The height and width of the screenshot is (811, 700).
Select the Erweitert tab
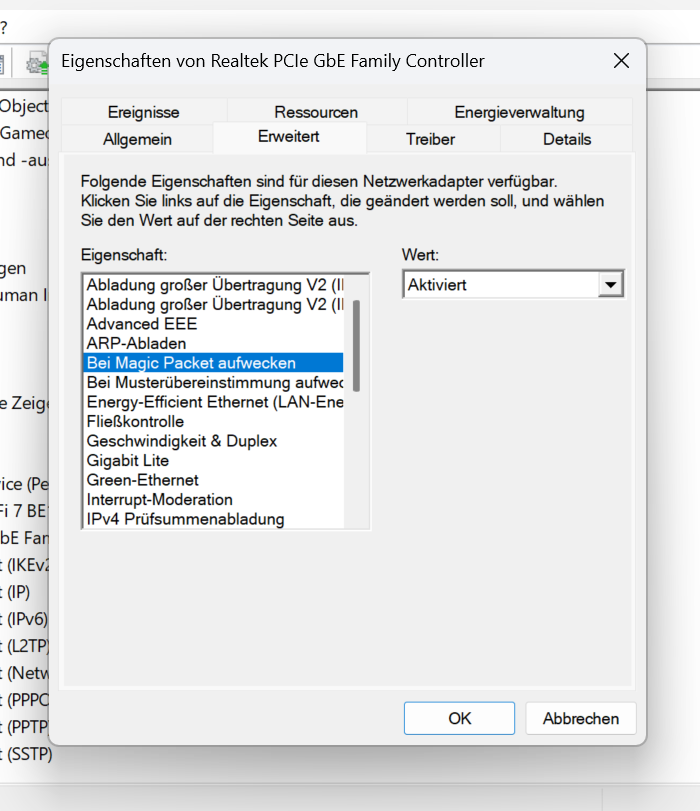pyautogui.click(x=289, y=137)
